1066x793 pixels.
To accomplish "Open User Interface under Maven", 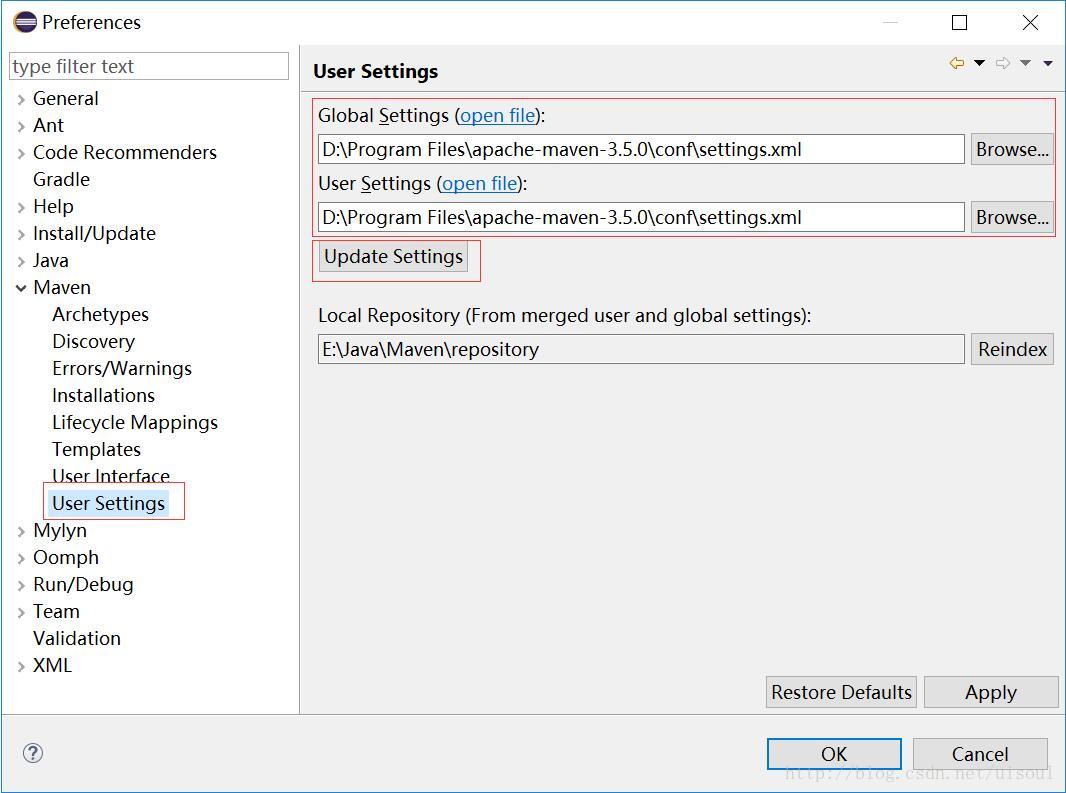I will coord(111,475).
